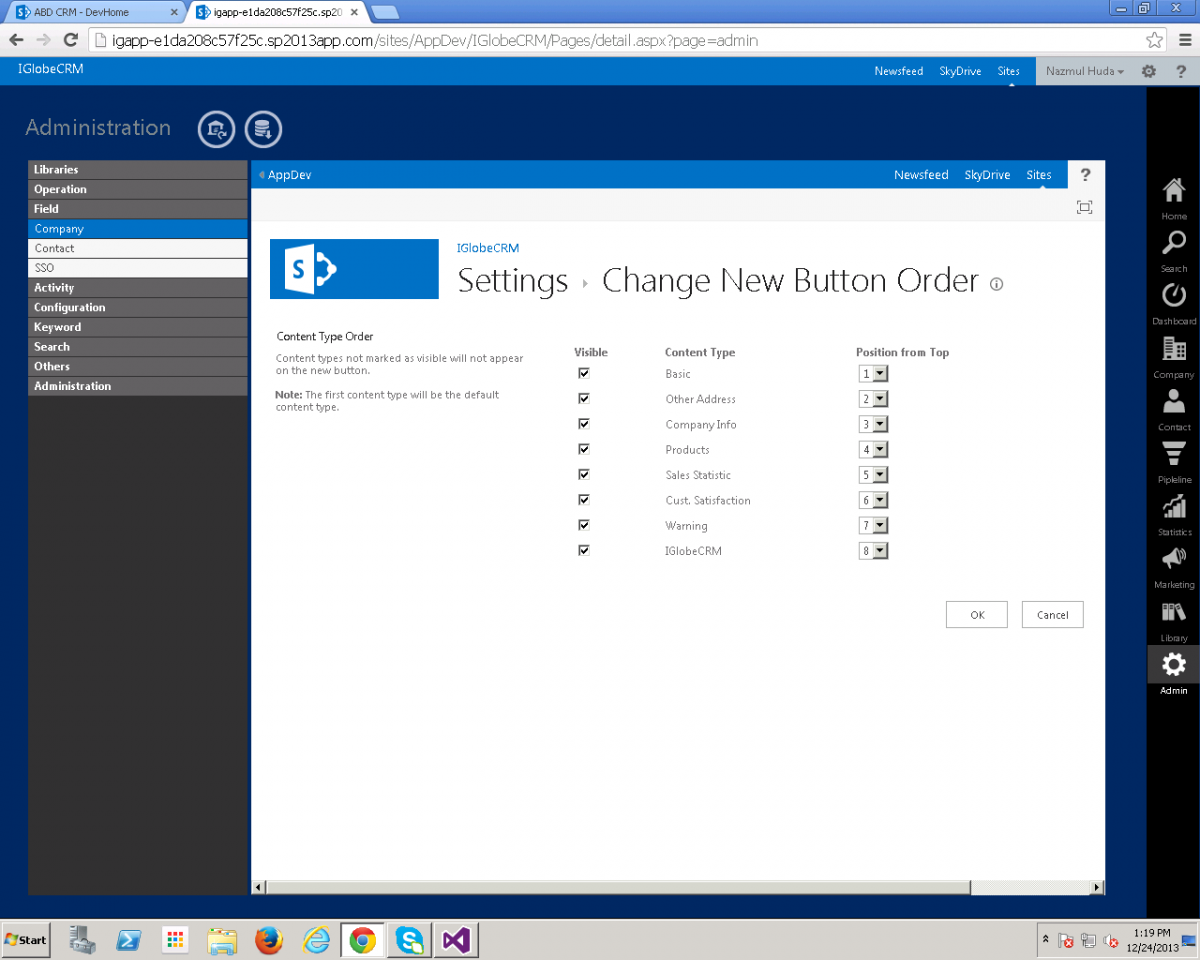The height and width of the screenshot is (960, 1200).
Task: Open position dropdown for IGlobeCRM
Action: pyautogui.click(x=873, y=551)
